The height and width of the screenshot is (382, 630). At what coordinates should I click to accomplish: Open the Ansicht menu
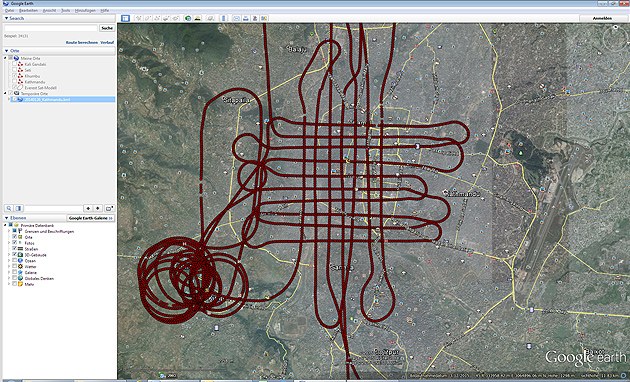49,10
